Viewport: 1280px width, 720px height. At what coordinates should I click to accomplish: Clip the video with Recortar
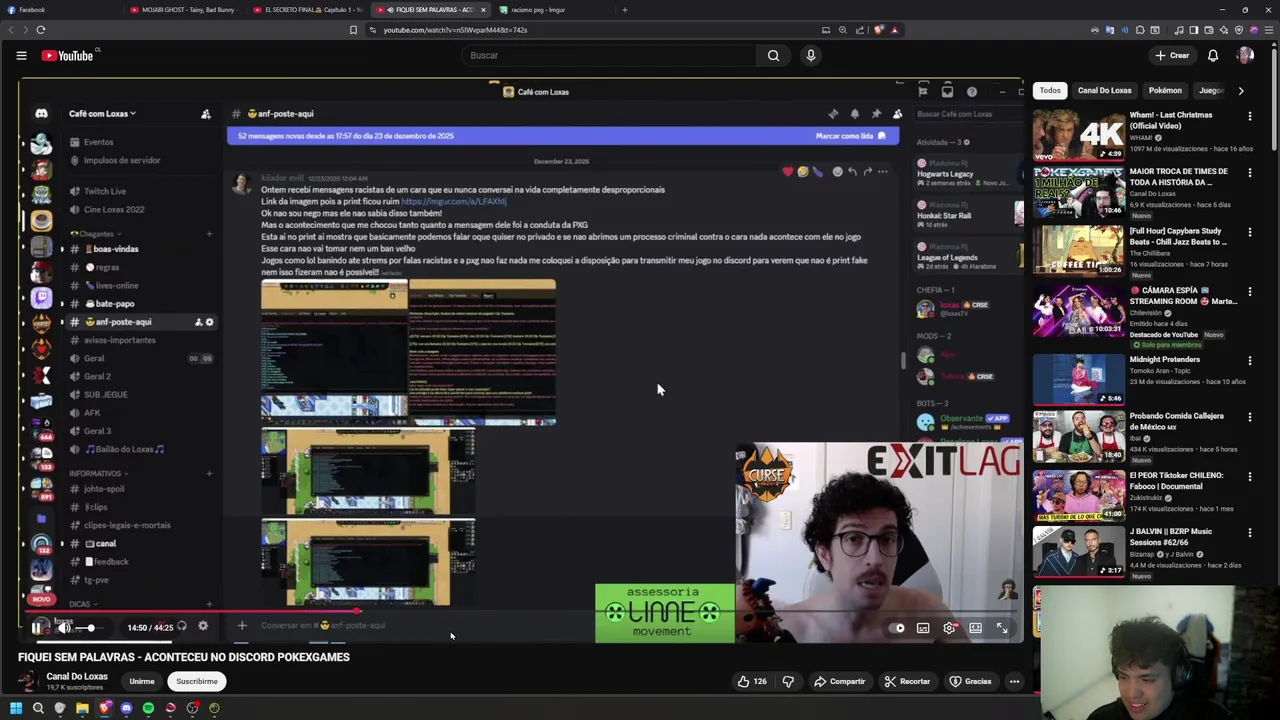coord(907,682)
